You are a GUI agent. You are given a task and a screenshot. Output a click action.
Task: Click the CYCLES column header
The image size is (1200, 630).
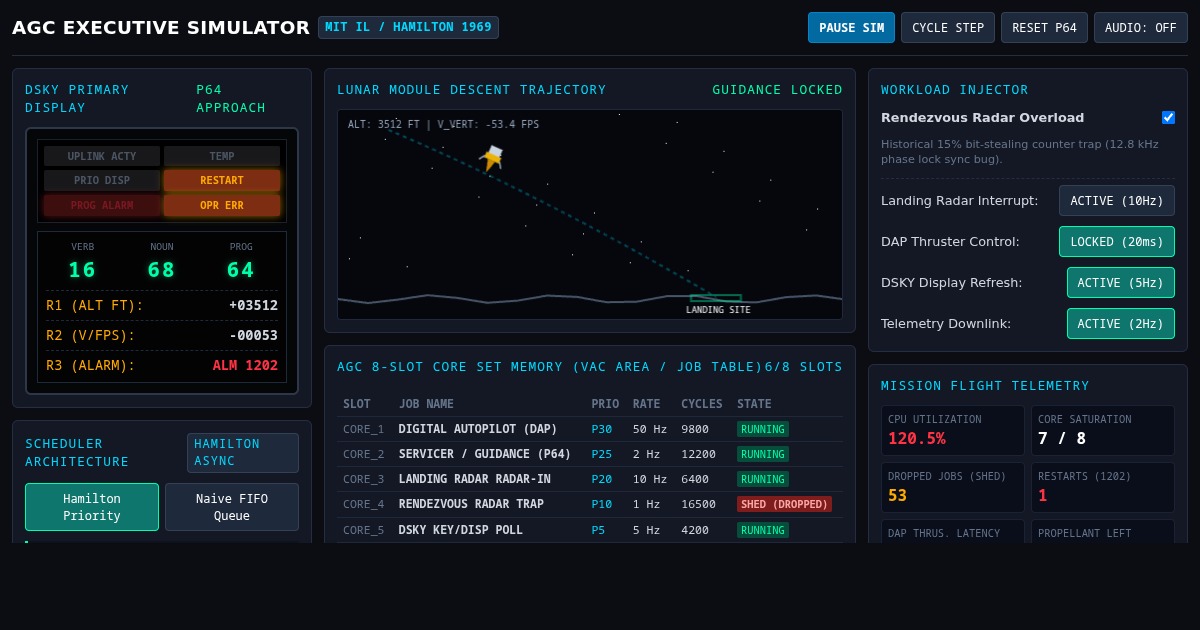(702, 404)
